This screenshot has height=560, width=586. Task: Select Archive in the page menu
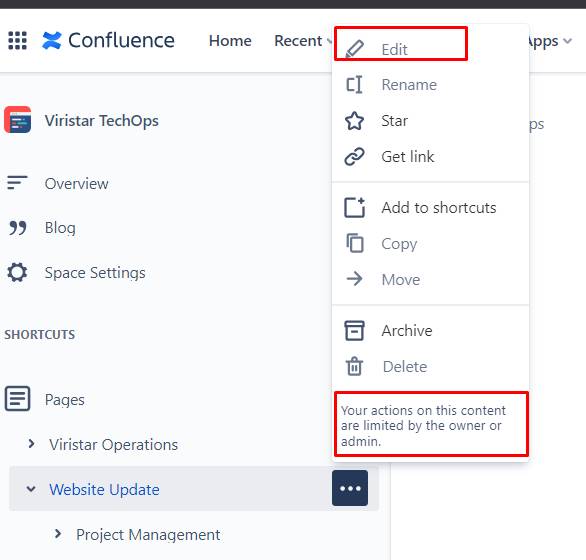point(431,330)
